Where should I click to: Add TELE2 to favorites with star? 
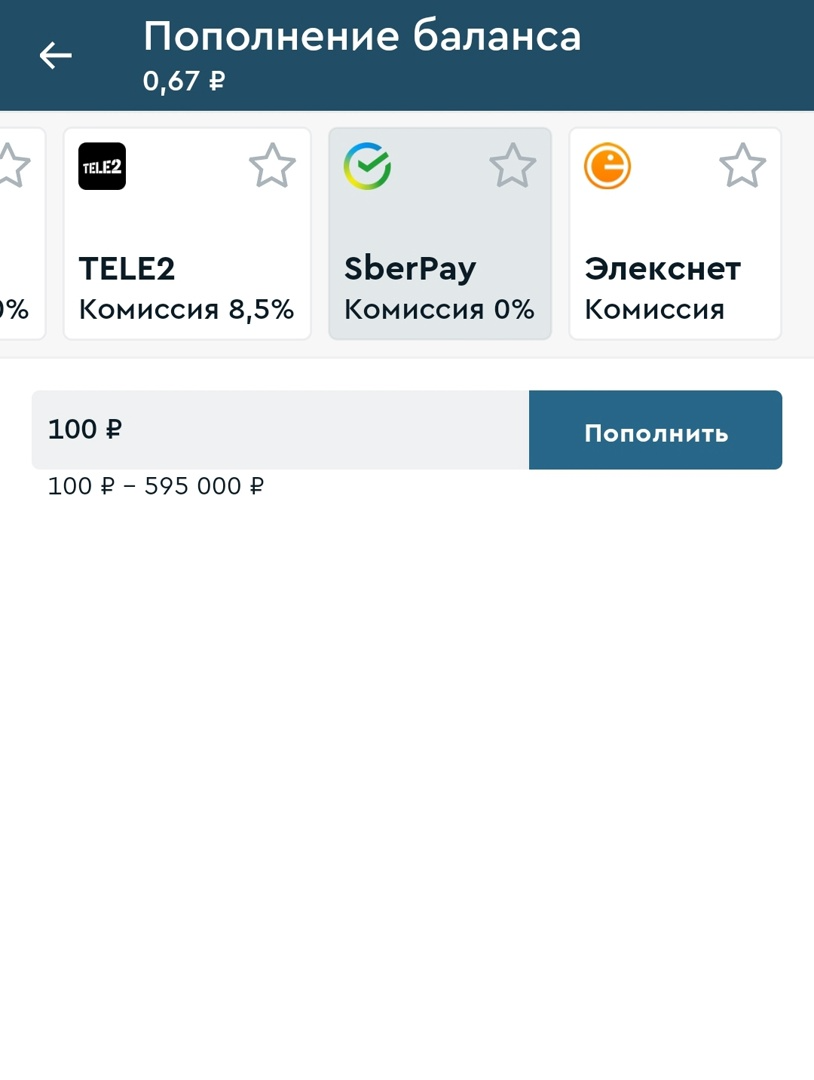(x=272, y=166)
